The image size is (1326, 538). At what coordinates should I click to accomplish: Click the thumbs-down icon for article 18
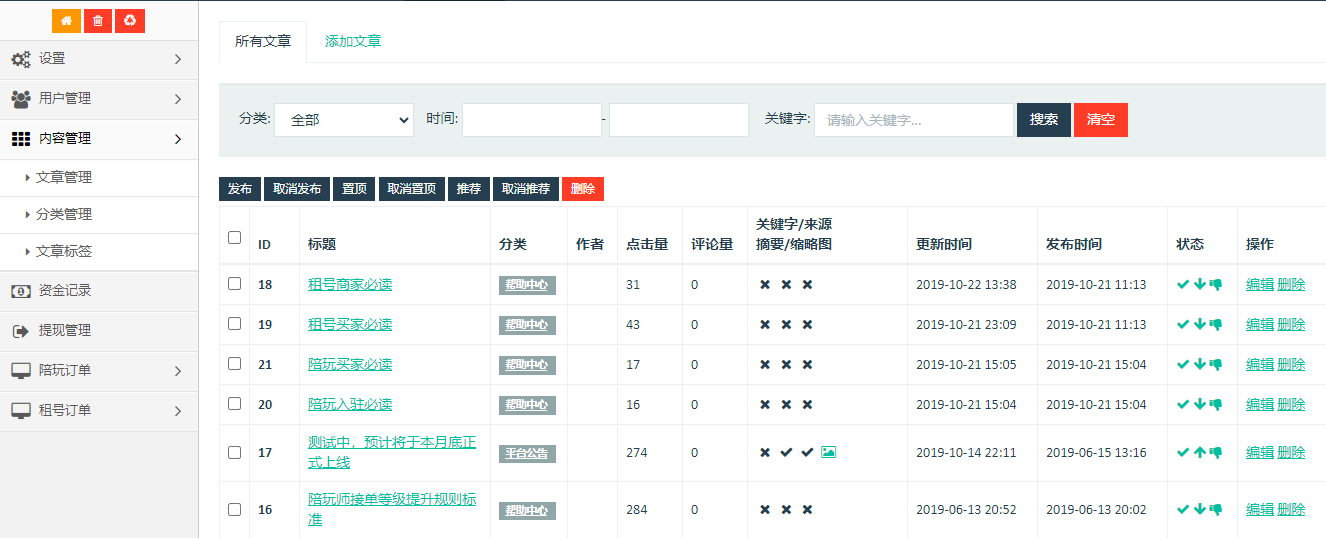[1216, 284]
